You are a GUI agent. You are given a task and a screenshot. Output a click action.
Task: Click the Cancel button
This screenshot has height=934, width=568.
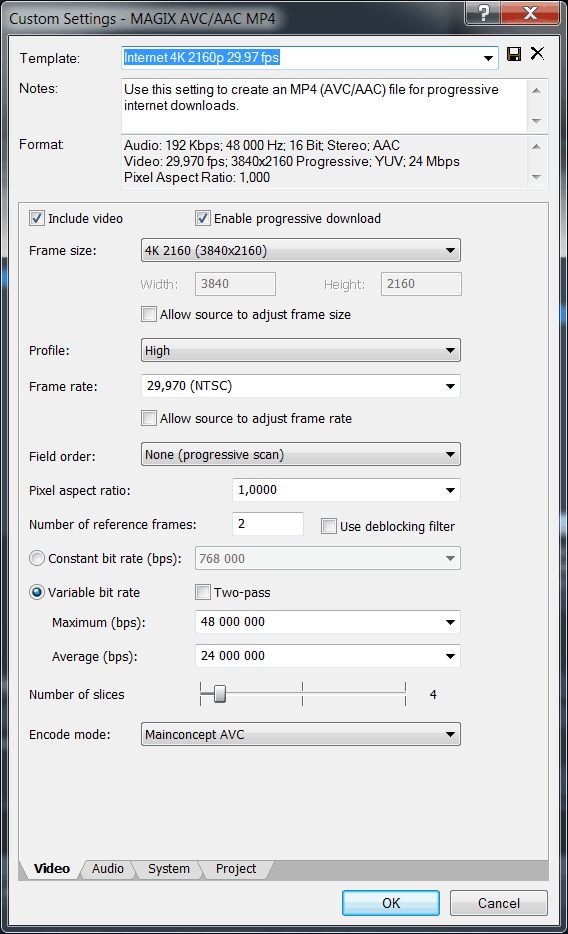click(x=498, y=903)
